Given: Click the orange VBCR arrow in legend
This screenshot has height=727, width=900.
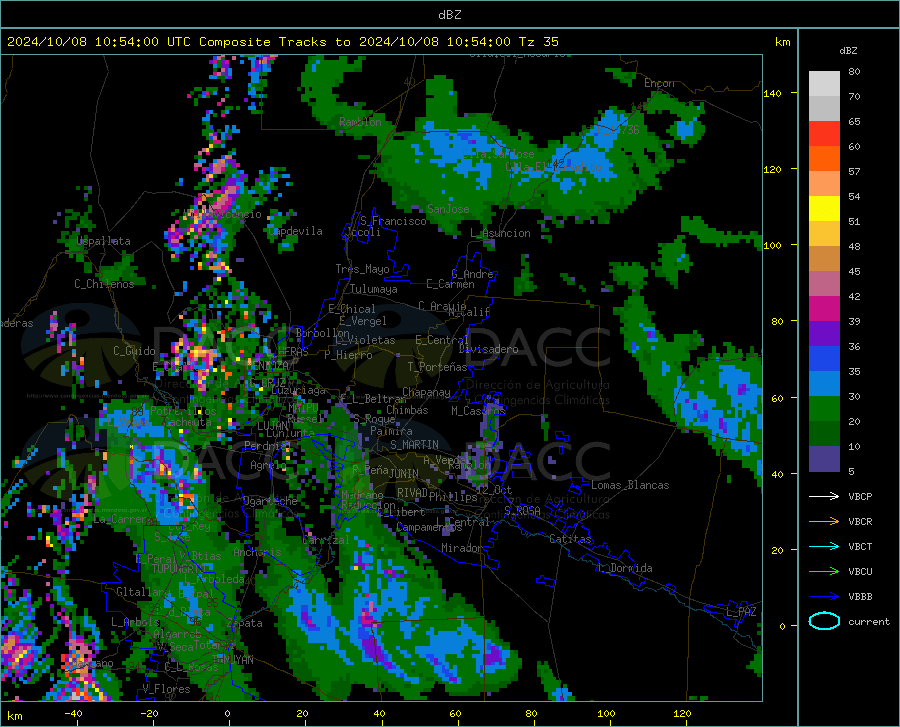Looking at the screenshot, I should (x=824, y=522).
